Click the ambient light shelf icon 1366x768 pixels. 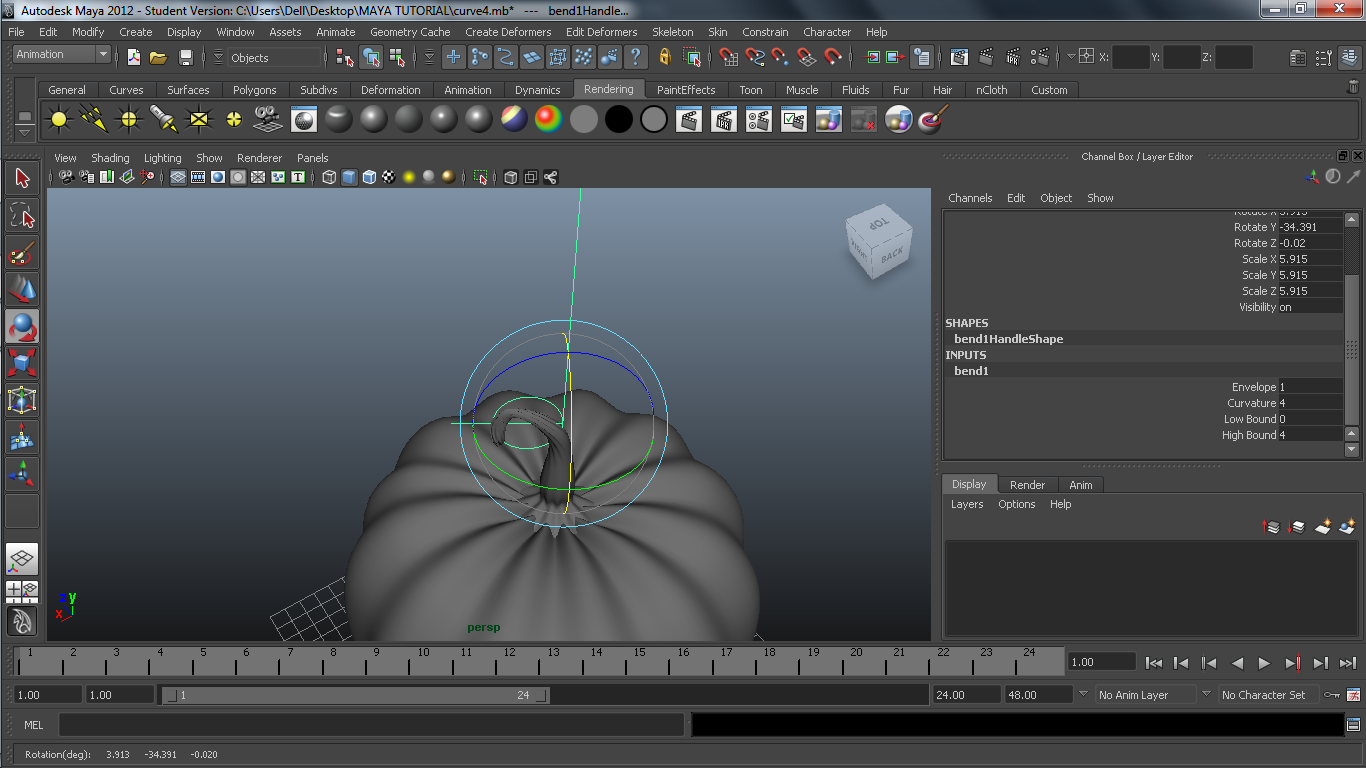tap(59, 120)
